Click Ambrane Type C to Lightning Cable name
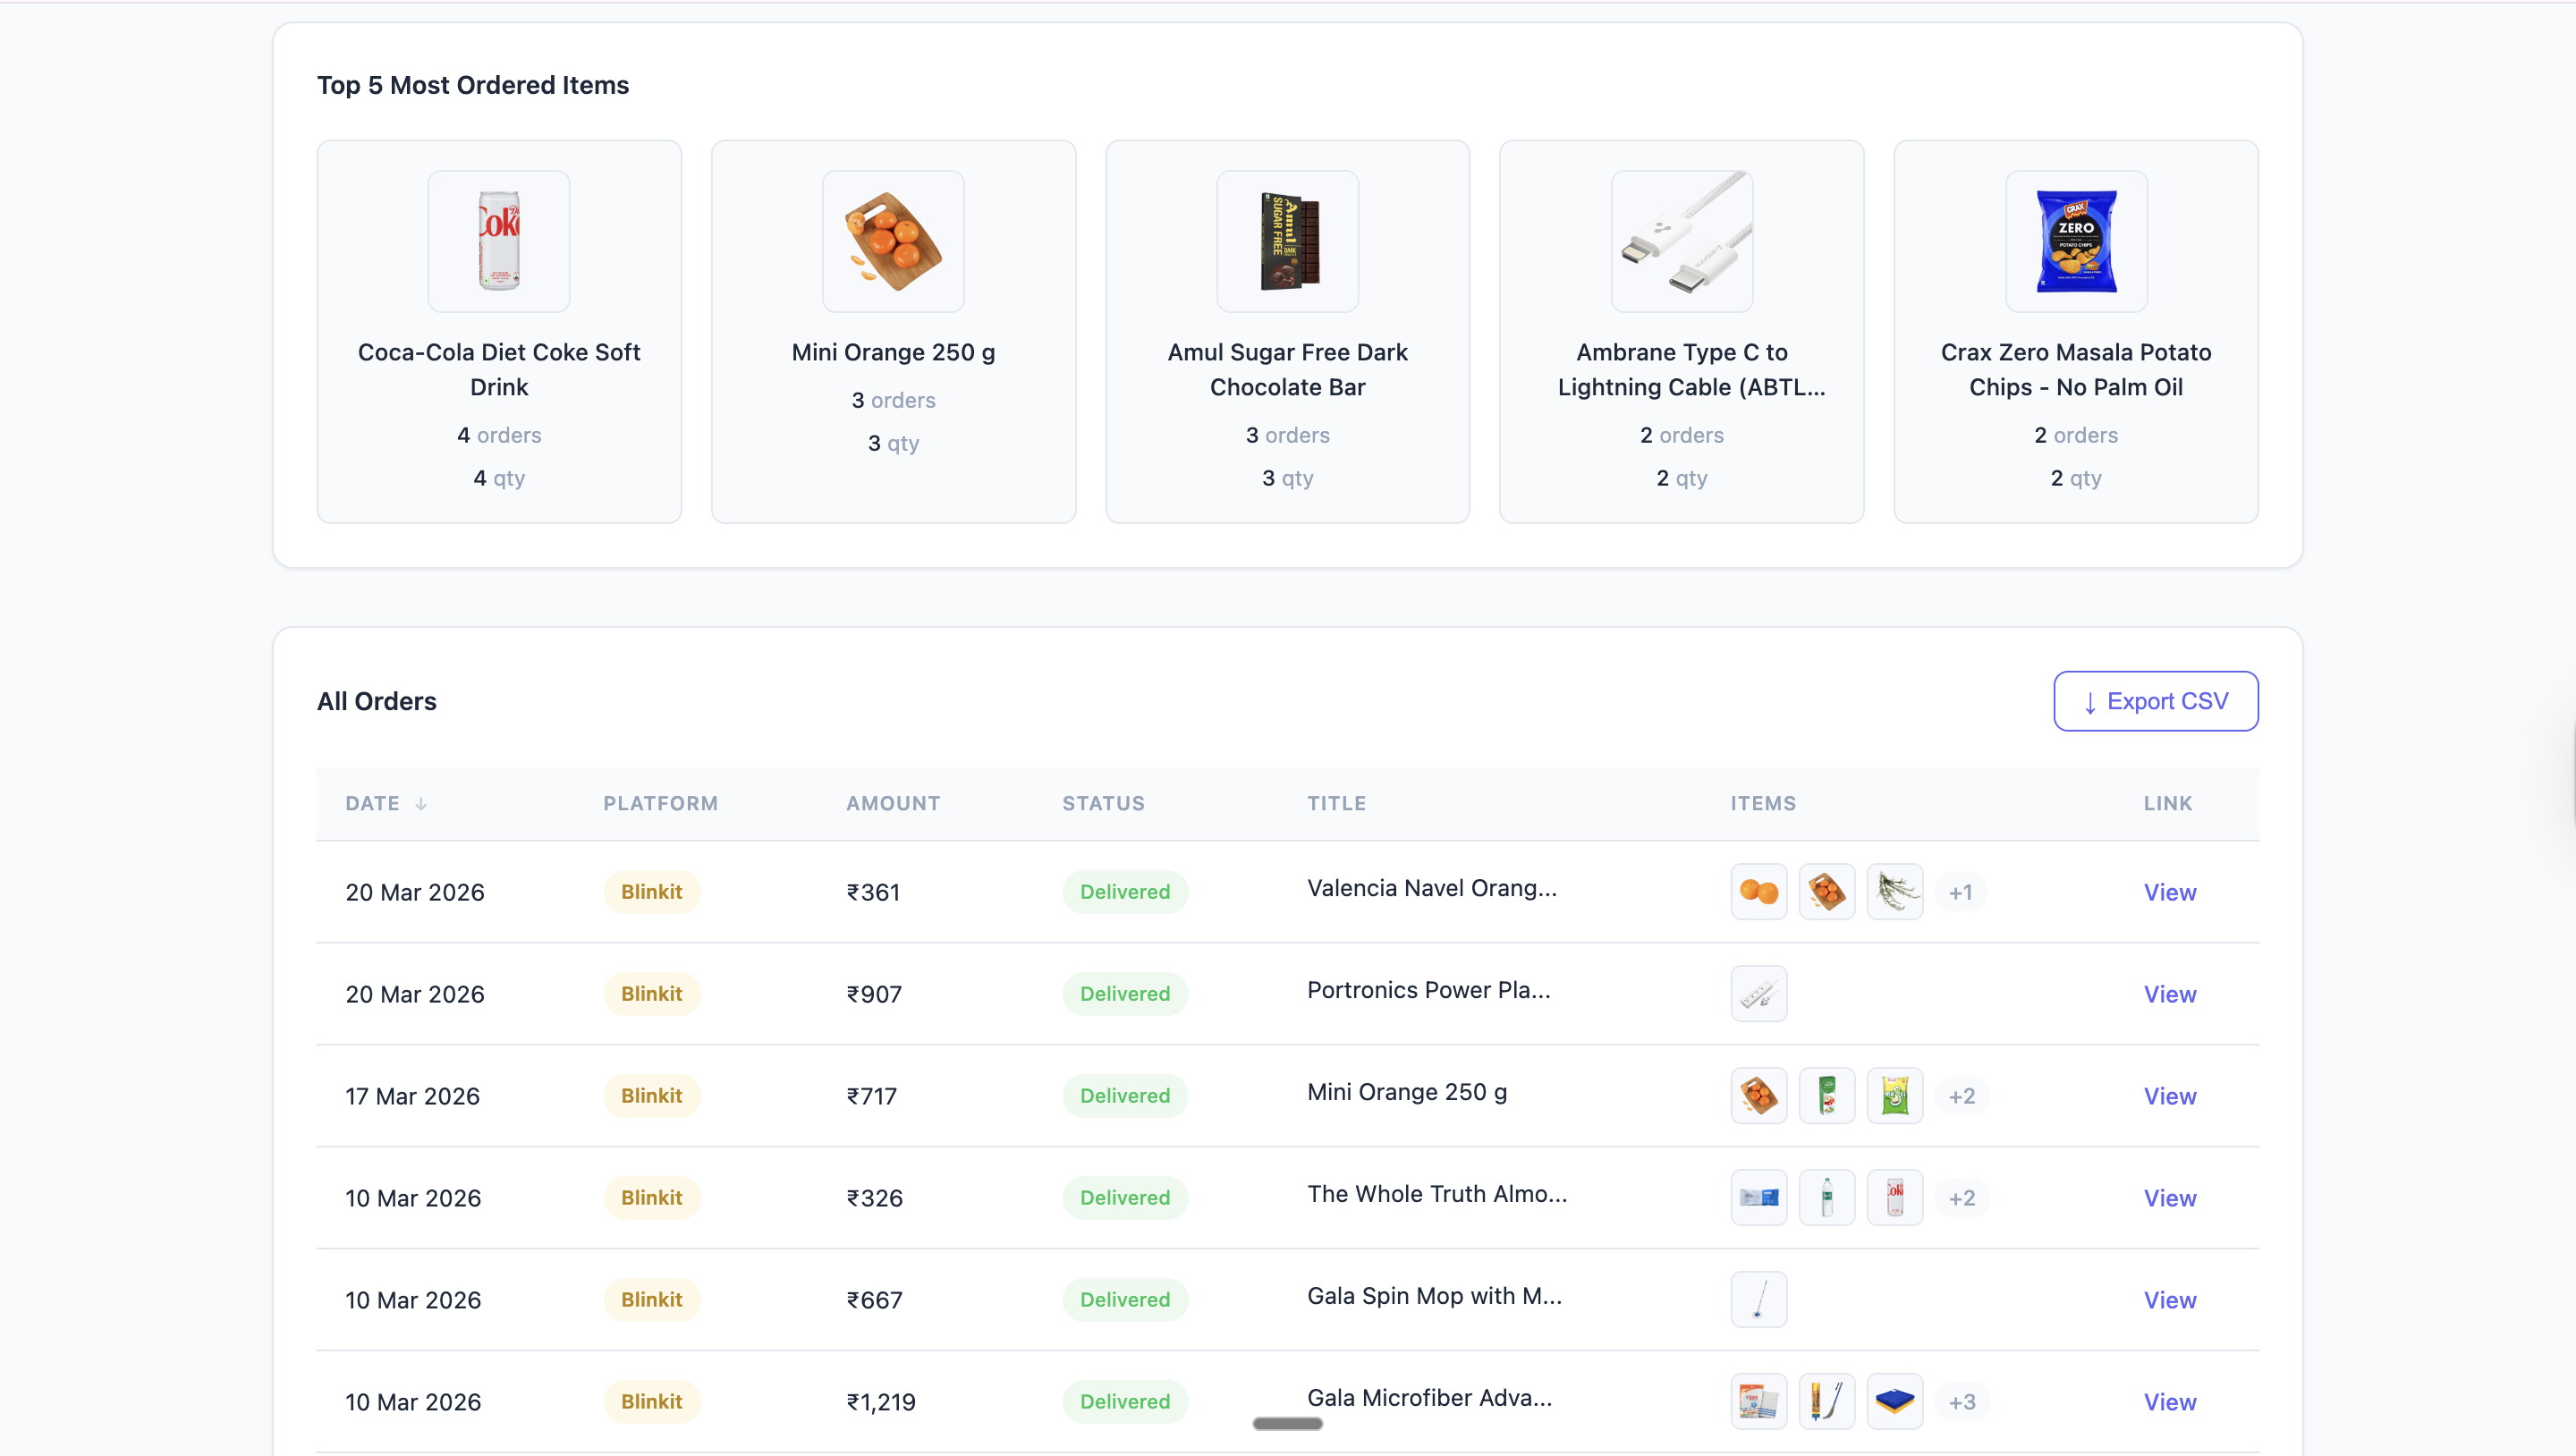Image resolution: width=2576 pixels, height=1456 pixels. click(1691, 370)
